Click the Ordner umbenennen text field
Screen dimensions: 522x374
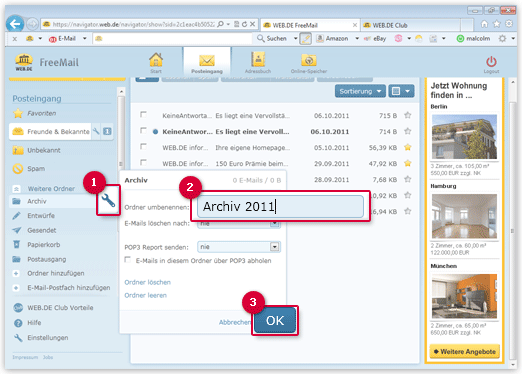click(280, 207)
